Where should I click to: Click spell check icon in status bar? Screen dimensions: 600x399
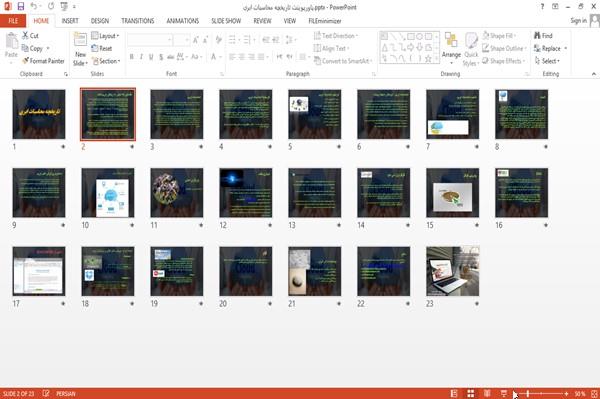(x=46, y=393)
